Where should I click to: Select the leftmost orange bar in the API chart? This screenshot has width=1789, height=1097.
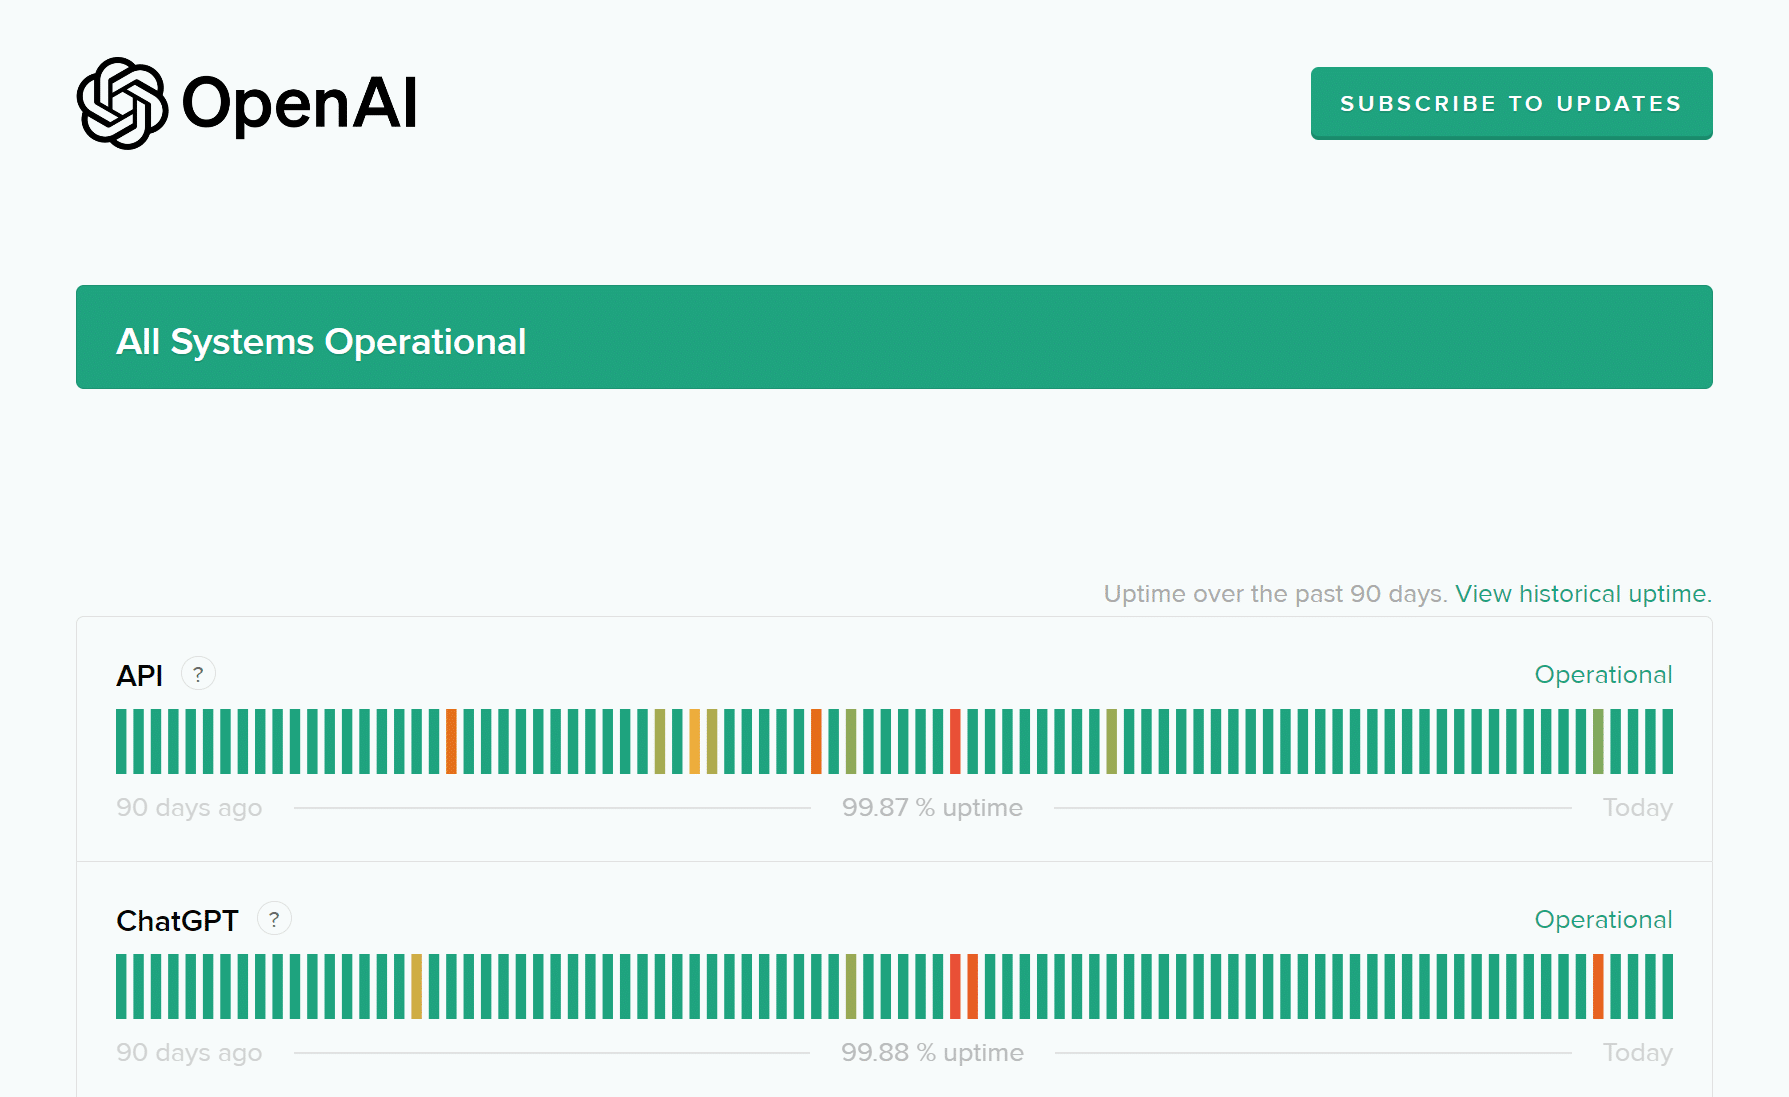click(x=451, y=741)
